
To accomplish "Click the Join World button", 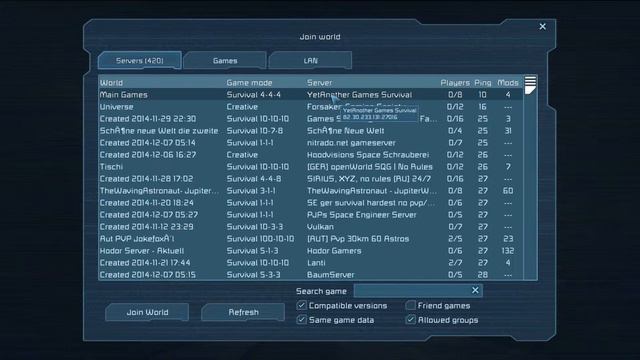I will pyautogui.click(x=147, y=312).
